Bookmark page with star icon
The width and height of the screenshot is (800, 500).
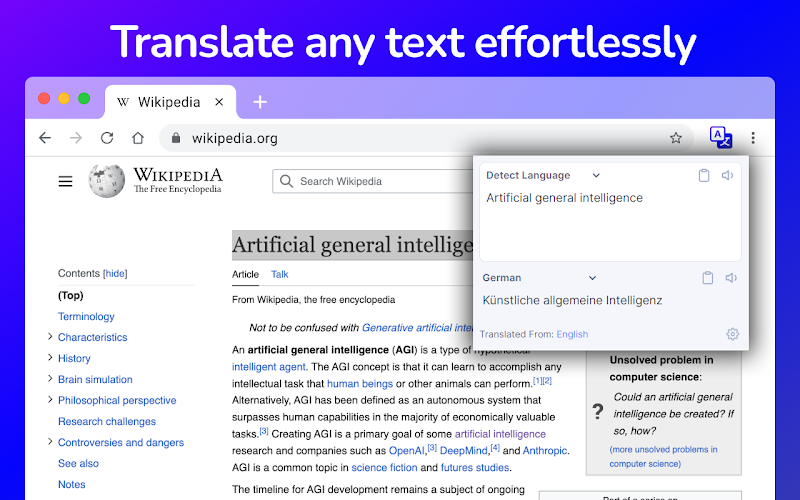[x=676, y=138]
